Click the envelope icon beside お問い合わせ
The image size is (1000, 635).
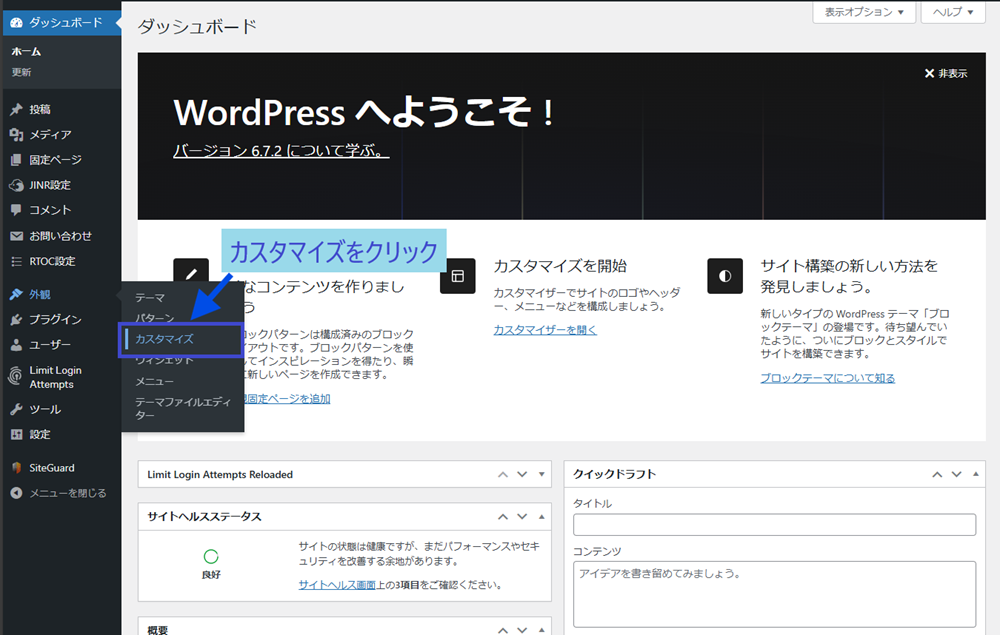click(16, 236)
